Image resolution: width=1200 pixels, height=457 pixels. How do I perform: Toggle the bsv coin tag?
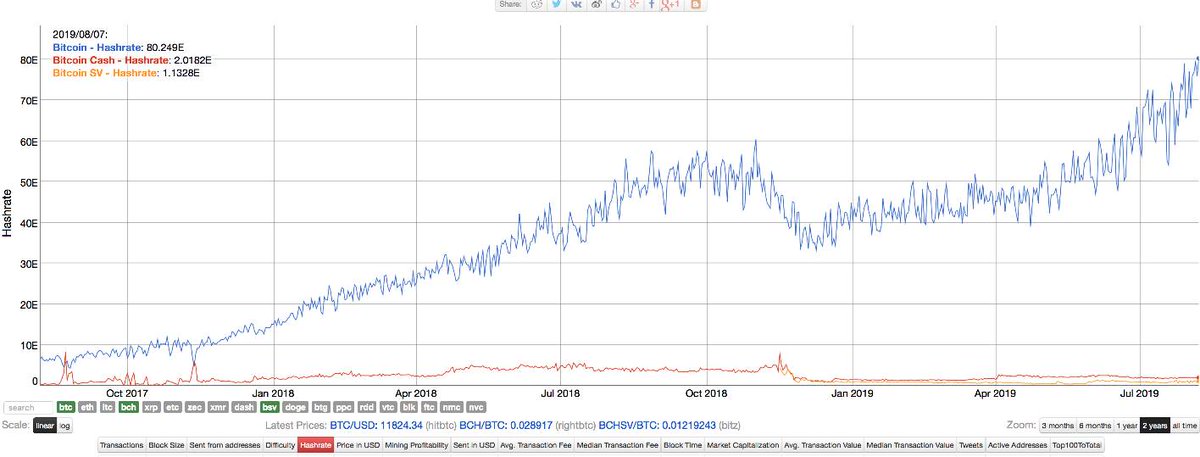tap(270, 407)
